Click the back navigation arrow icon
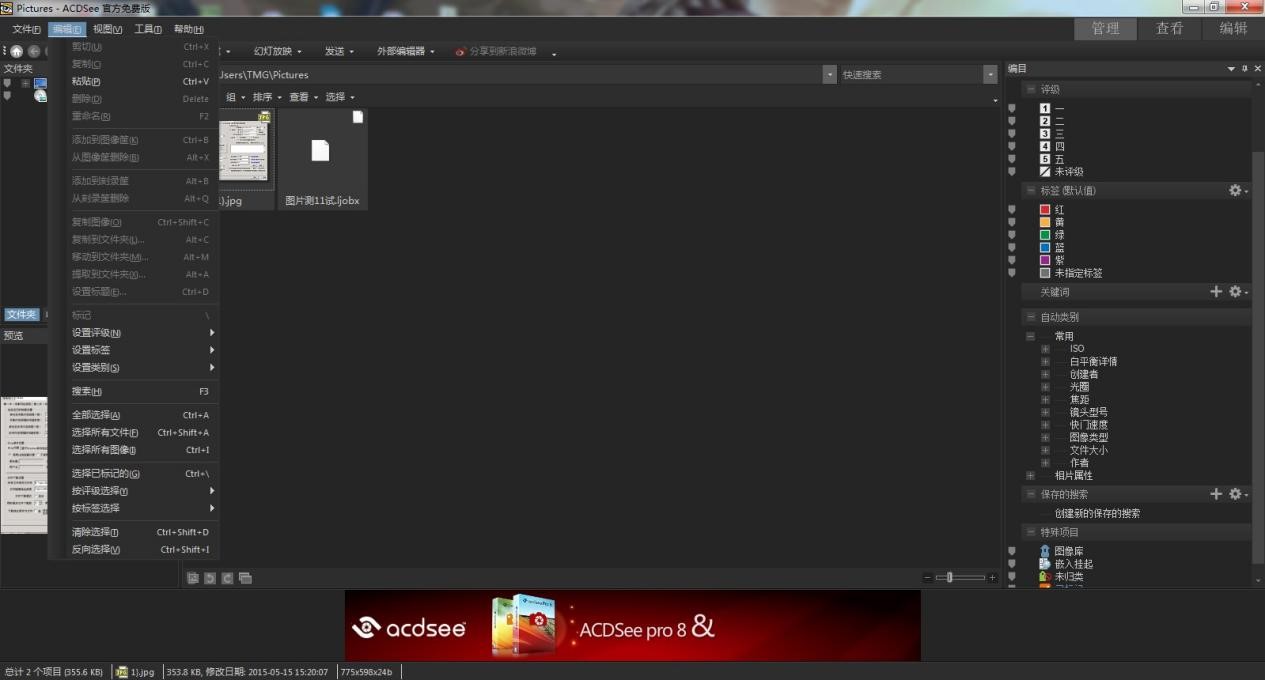 [32, 51]
